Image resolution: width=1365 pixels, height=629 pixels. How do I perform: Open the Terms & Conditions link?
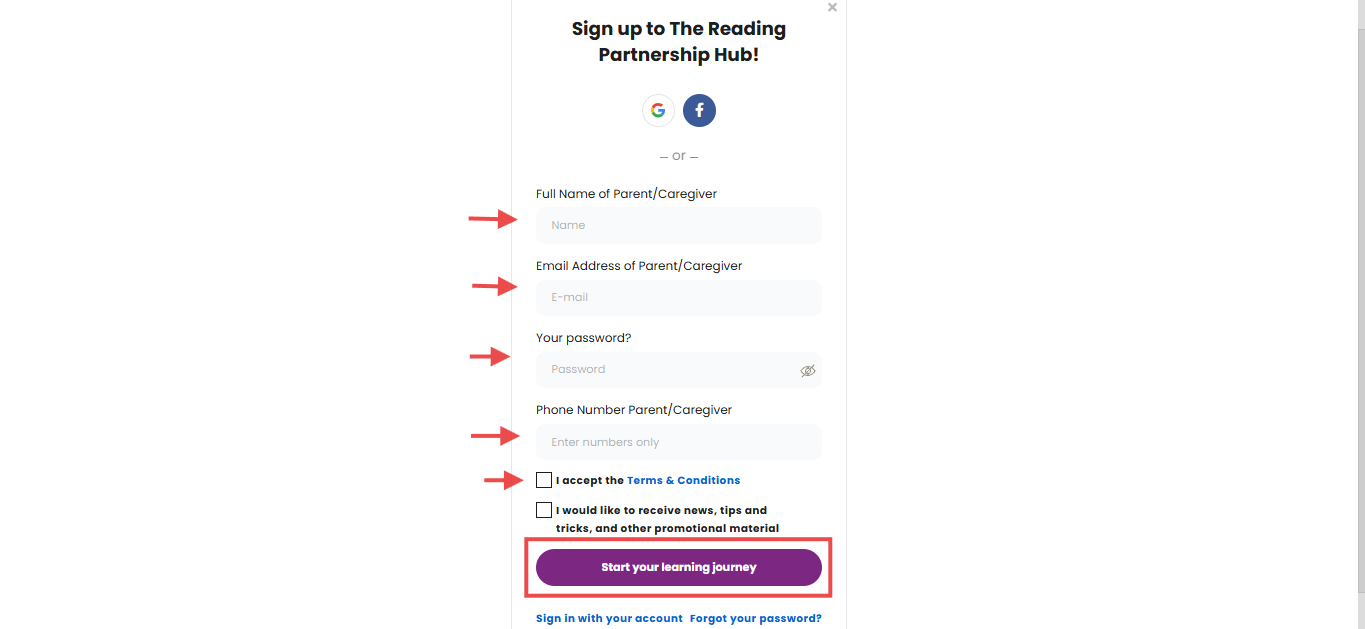click(x=683, y=480)
